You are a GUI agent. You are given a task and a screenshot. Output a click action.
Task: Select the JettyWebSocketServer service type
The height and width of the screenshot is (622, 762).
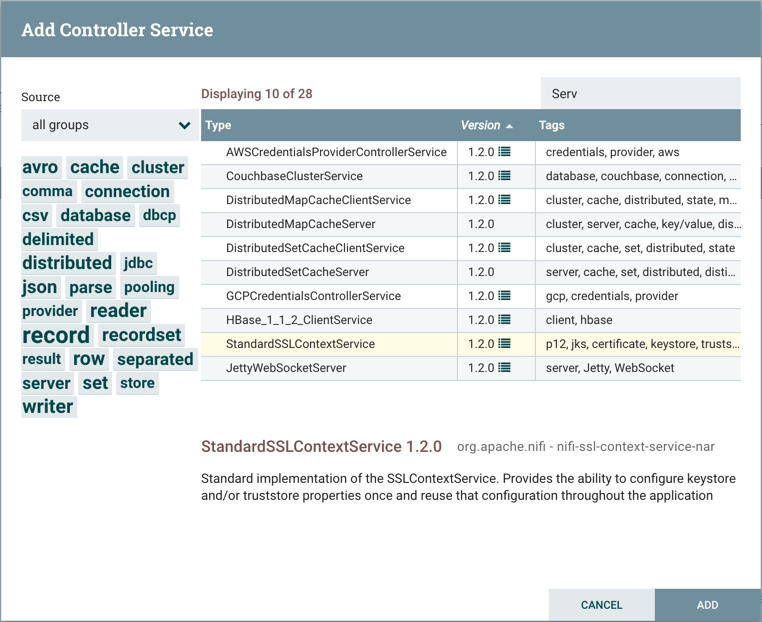pos(286,368)
